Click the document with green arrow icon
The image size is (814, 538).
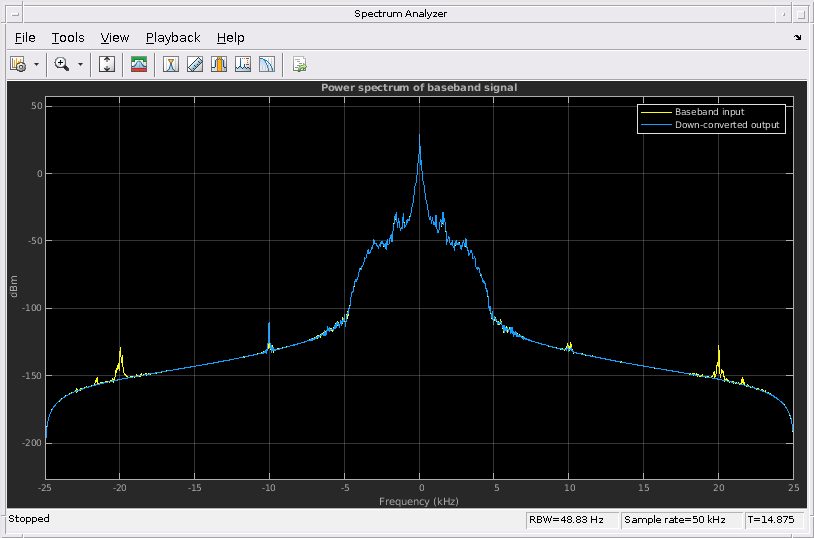click(x=299, y=64)
